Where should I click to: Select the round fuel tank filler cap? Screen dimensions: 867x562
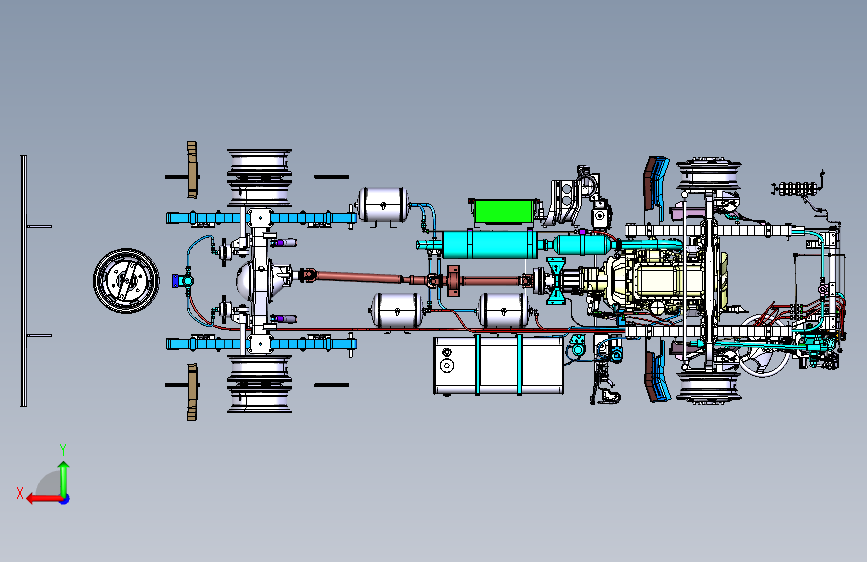pos(447,365)
